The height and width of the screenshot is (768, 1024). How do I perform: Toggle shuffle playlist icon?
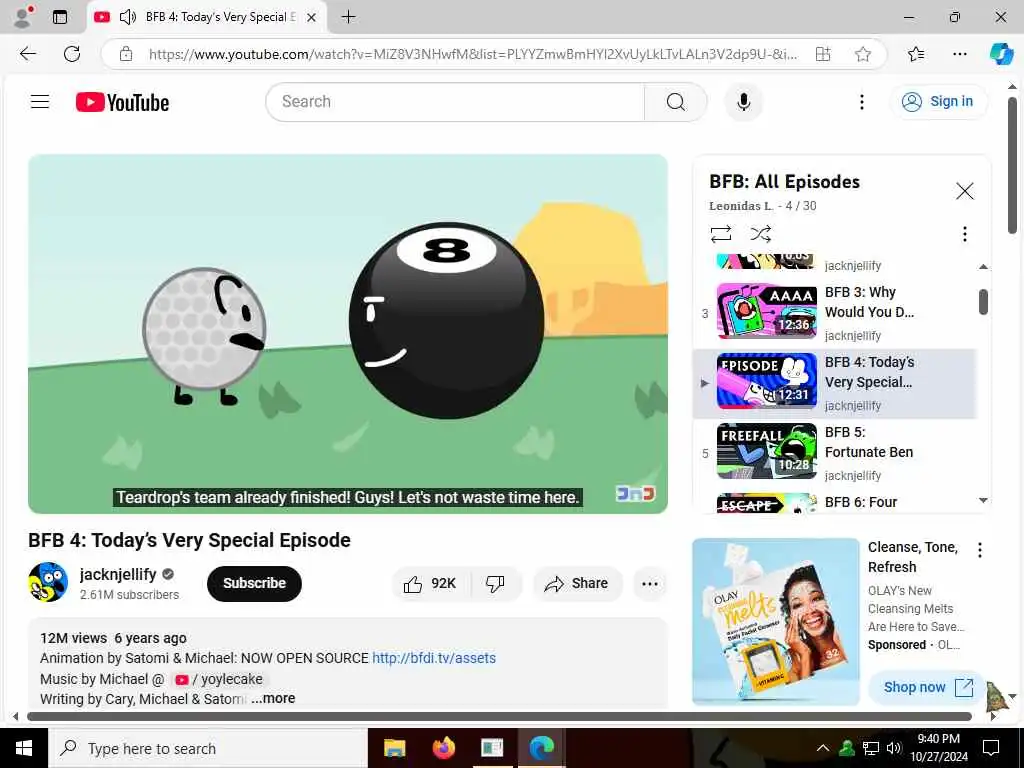761,234
